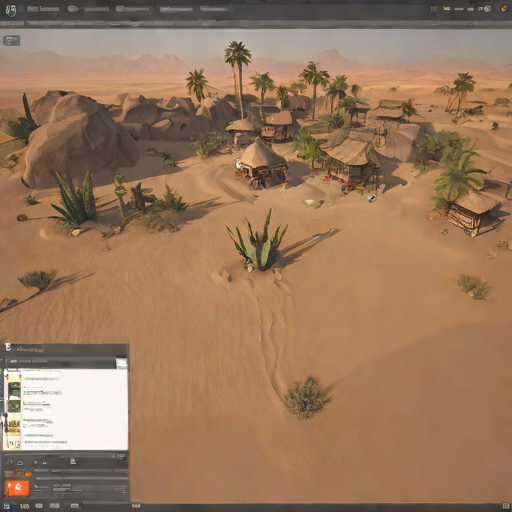Click the green document icon in the panel toolbar
512x512 pixels.
(x=73, y=461)
